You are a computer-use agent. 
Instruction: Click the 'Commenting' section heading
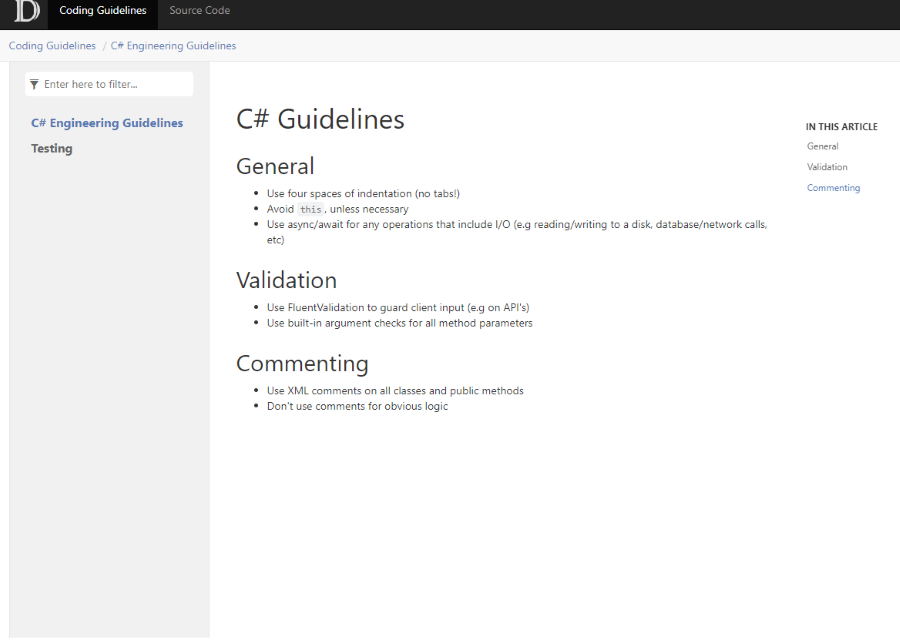pyautogui.click(x=302, y=363)
